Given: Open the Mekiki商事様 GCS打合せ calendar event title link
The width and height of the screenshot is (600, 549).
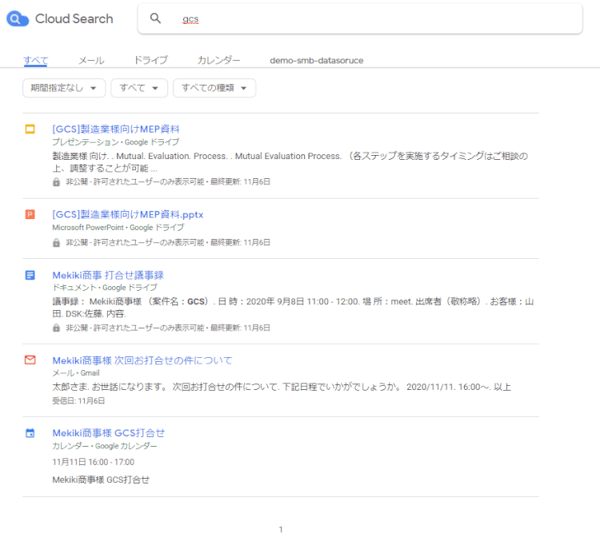Looking at the screenshot, I should [x=109, y=433].
